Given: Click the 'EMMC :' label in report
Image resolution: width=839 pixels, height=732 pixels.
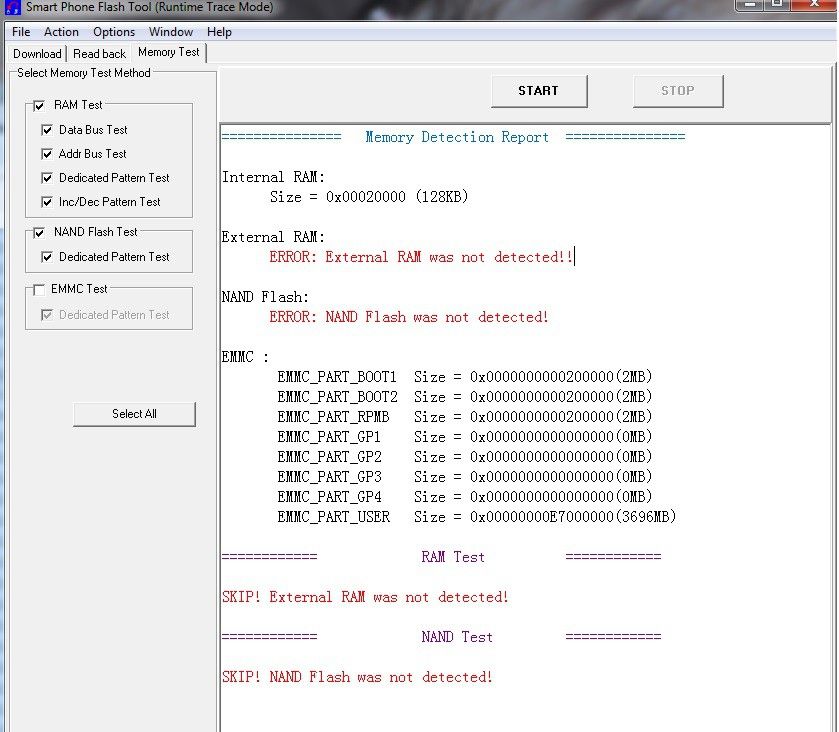Looking at the screenshot, I should [245, 357].
